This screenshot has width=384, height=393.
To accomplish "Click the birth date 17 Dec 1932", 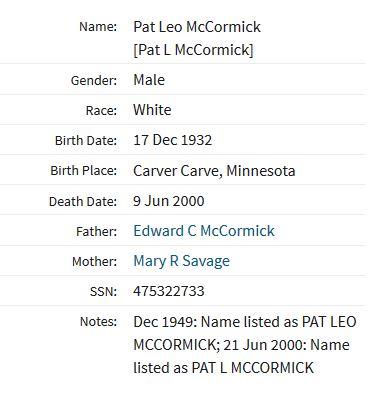I will (172, 140).
